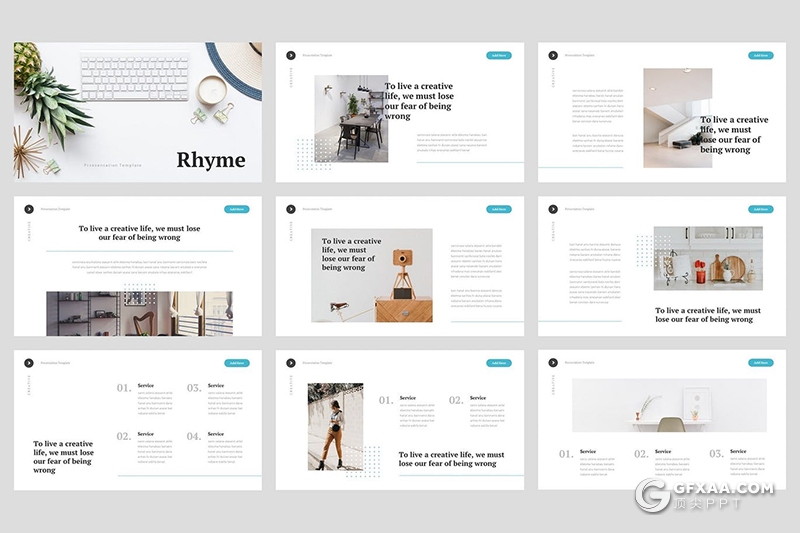Select the vintage camera on tripod photo
800x533 pixels.
[372, 275]
